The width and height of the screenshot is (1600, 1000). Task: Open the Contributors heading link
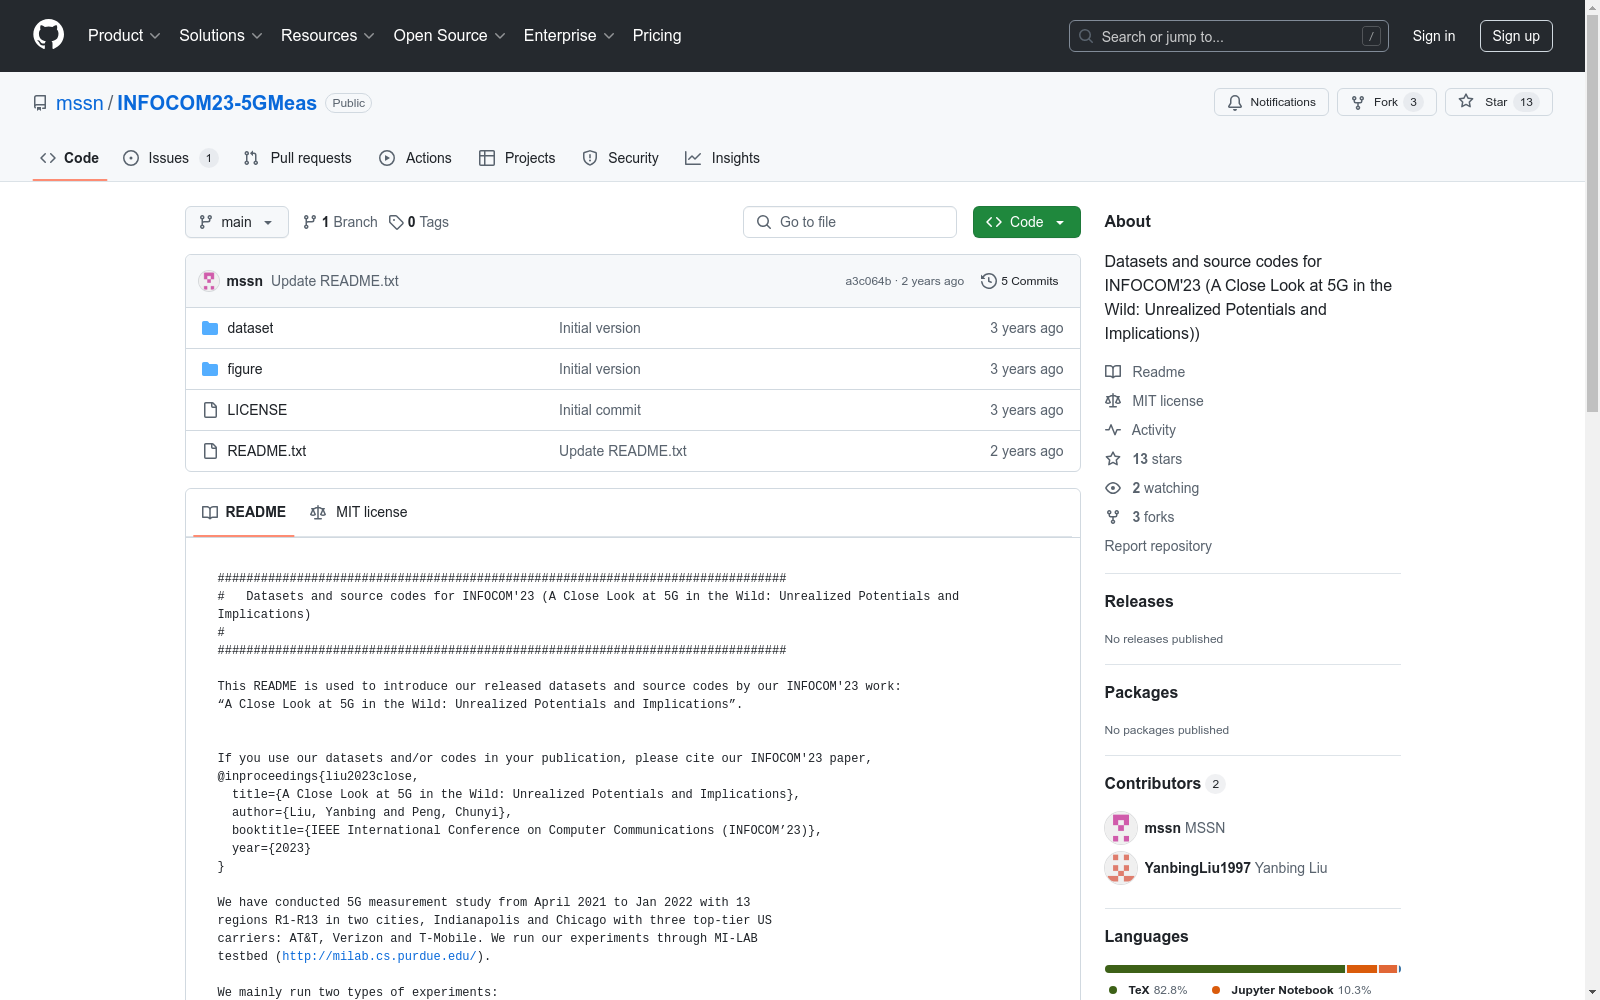pos(1164,783)
